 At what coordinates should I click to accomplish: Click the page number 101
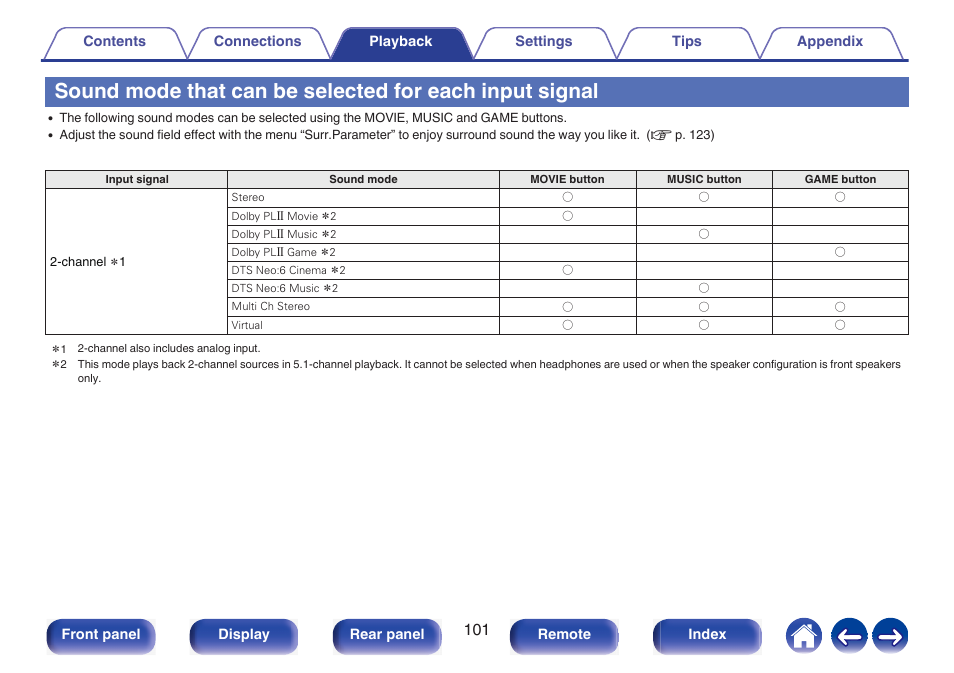pos(476,630)
